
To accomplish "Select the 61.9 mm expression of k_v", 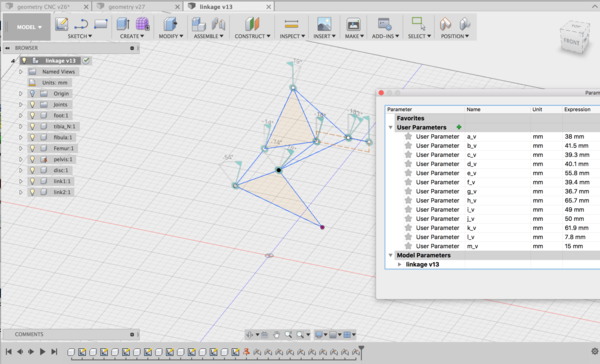I will (581, 228).
